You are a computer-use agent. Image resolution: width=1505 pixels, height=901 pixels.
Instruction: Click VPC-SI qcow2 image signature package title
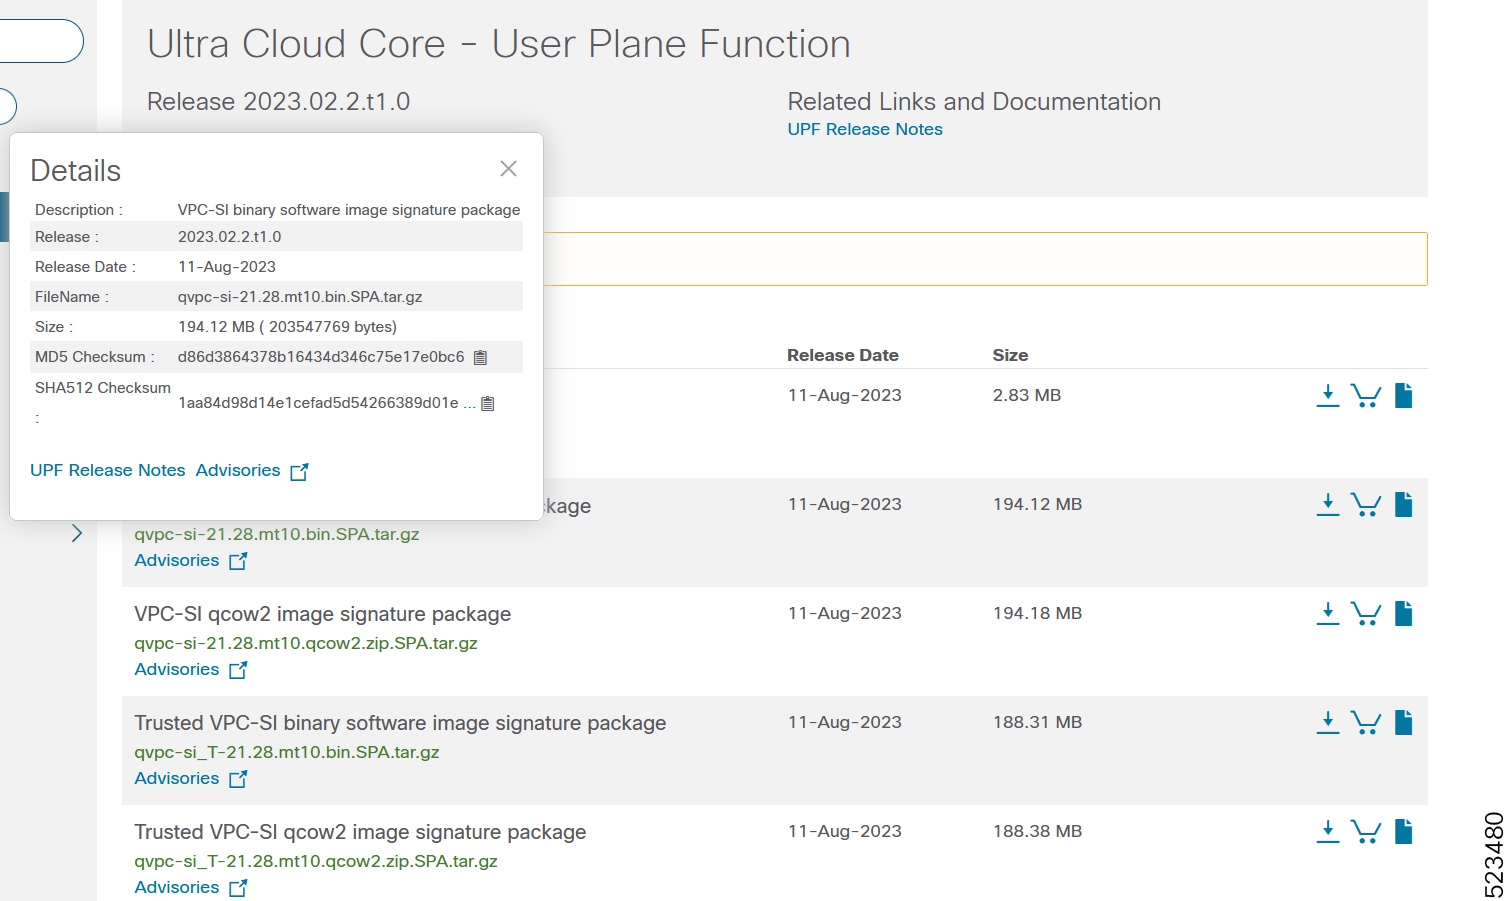coord(322,614)
